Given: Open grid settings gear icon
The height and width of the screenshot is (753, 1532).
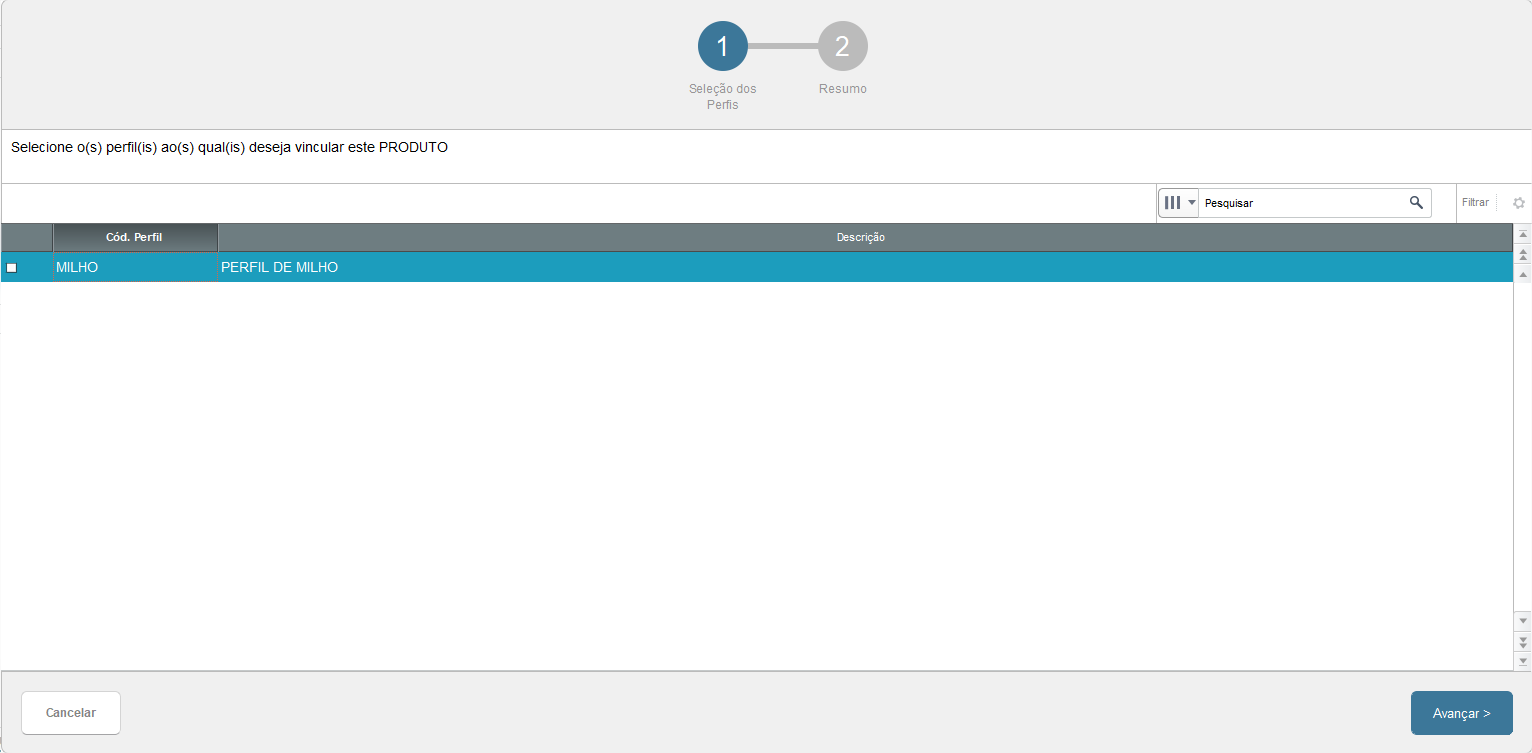Looking at the screenshot, I should pos(1519,203).
